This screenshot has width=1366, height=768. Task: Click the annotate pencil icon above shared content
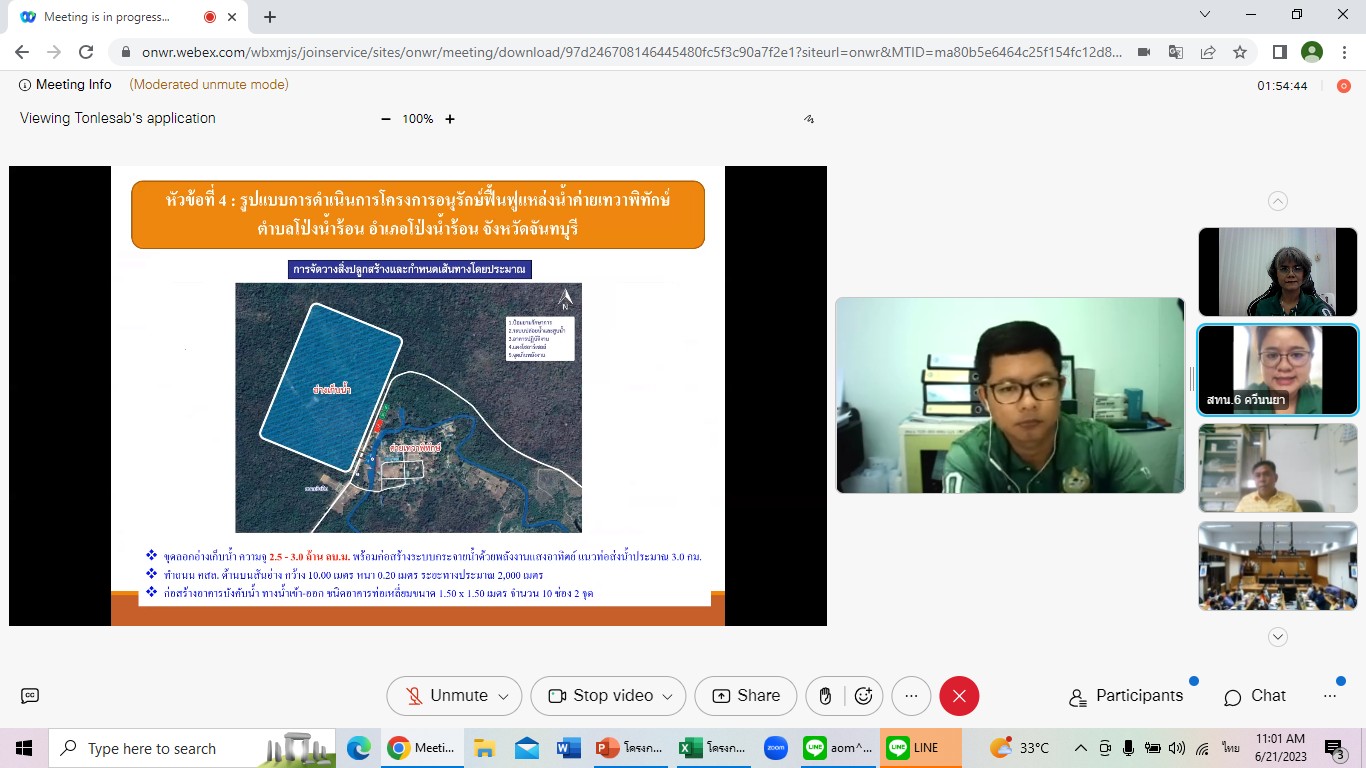click(x=809, y=119)
